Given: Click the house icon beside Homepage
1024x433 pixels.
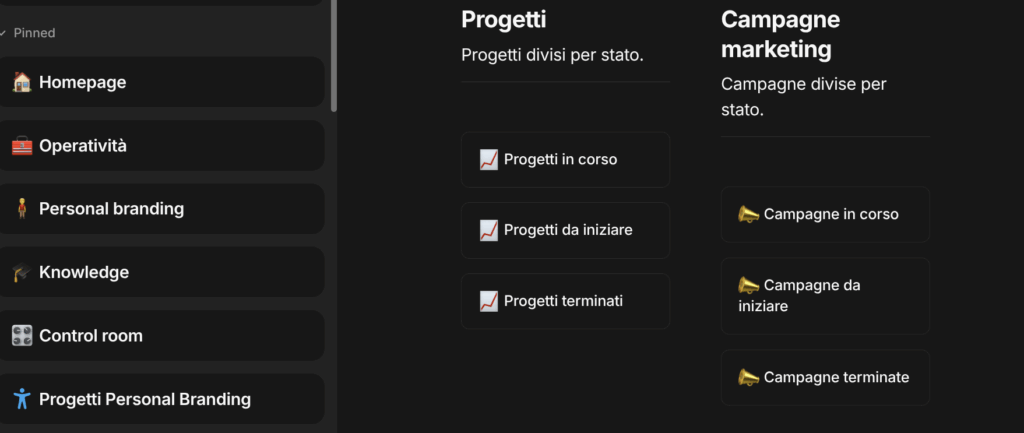Looking at the screenshot, I should click(22, 82).
